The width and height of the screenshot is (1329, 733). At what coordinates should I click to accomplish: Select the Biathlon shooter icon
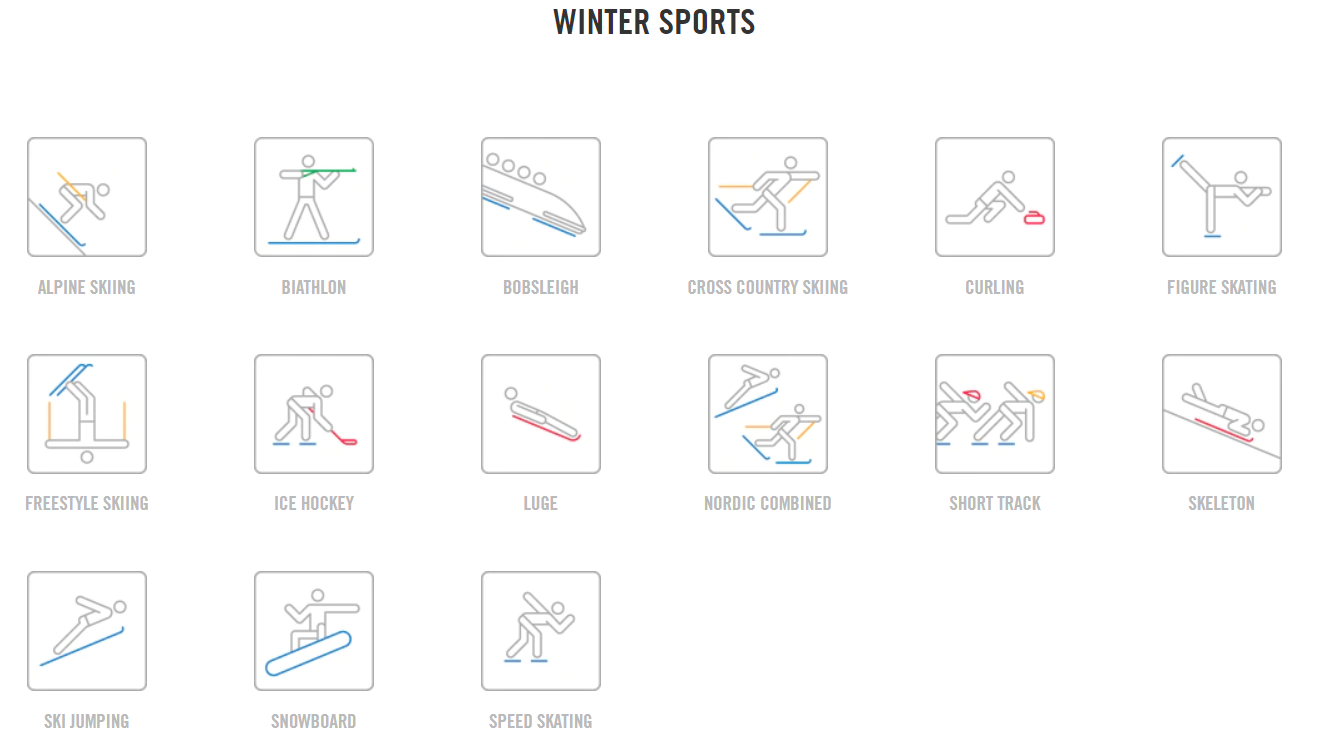pos(314,197)
